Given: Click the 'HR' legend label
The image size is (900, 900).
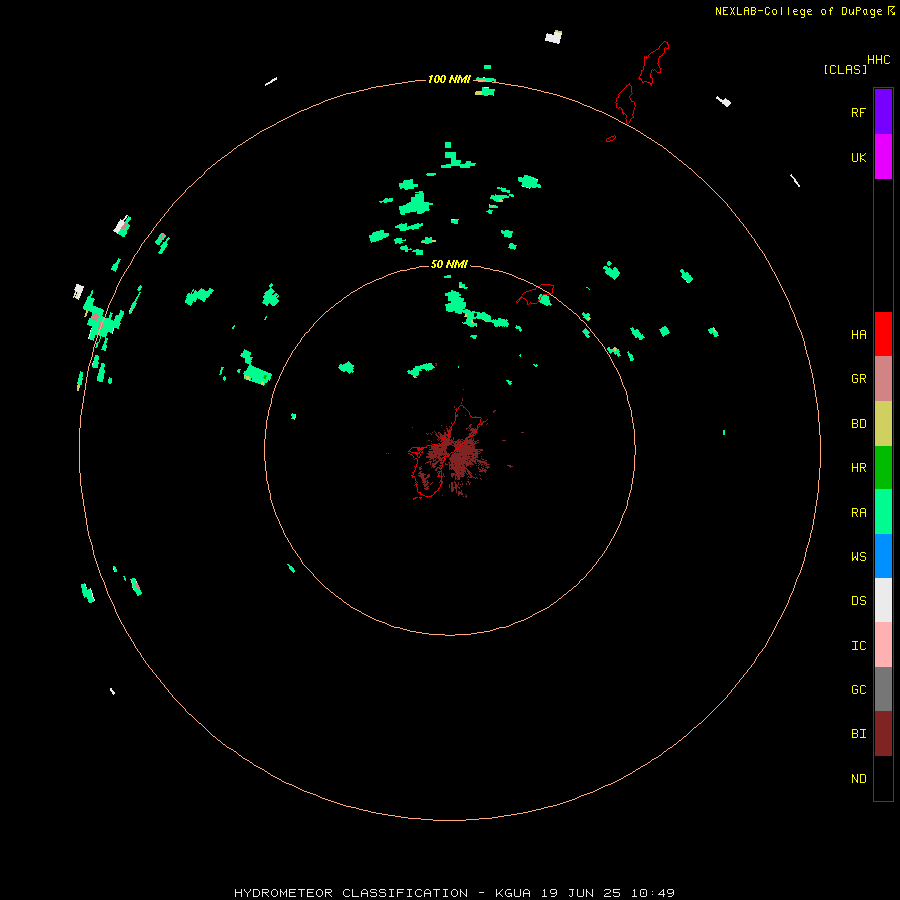Looking at the screenshot, I should (x=858, y=468).
